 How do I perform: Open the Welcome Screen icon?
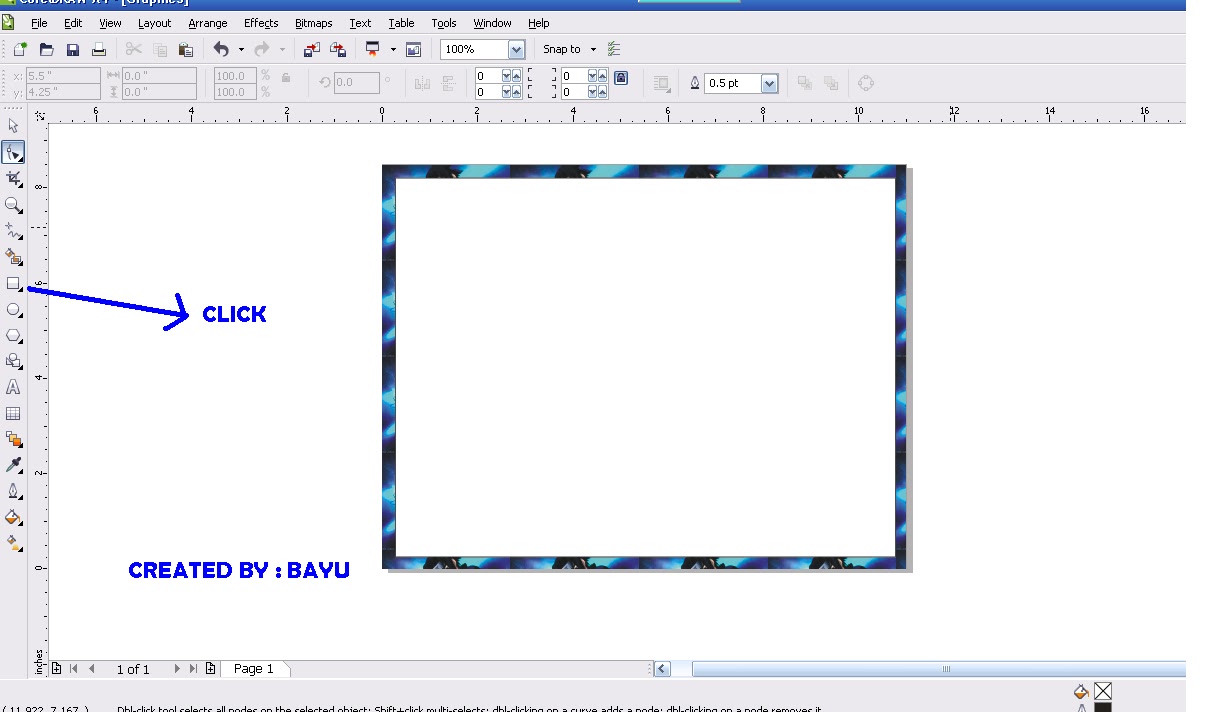click(x=414, y=49)
